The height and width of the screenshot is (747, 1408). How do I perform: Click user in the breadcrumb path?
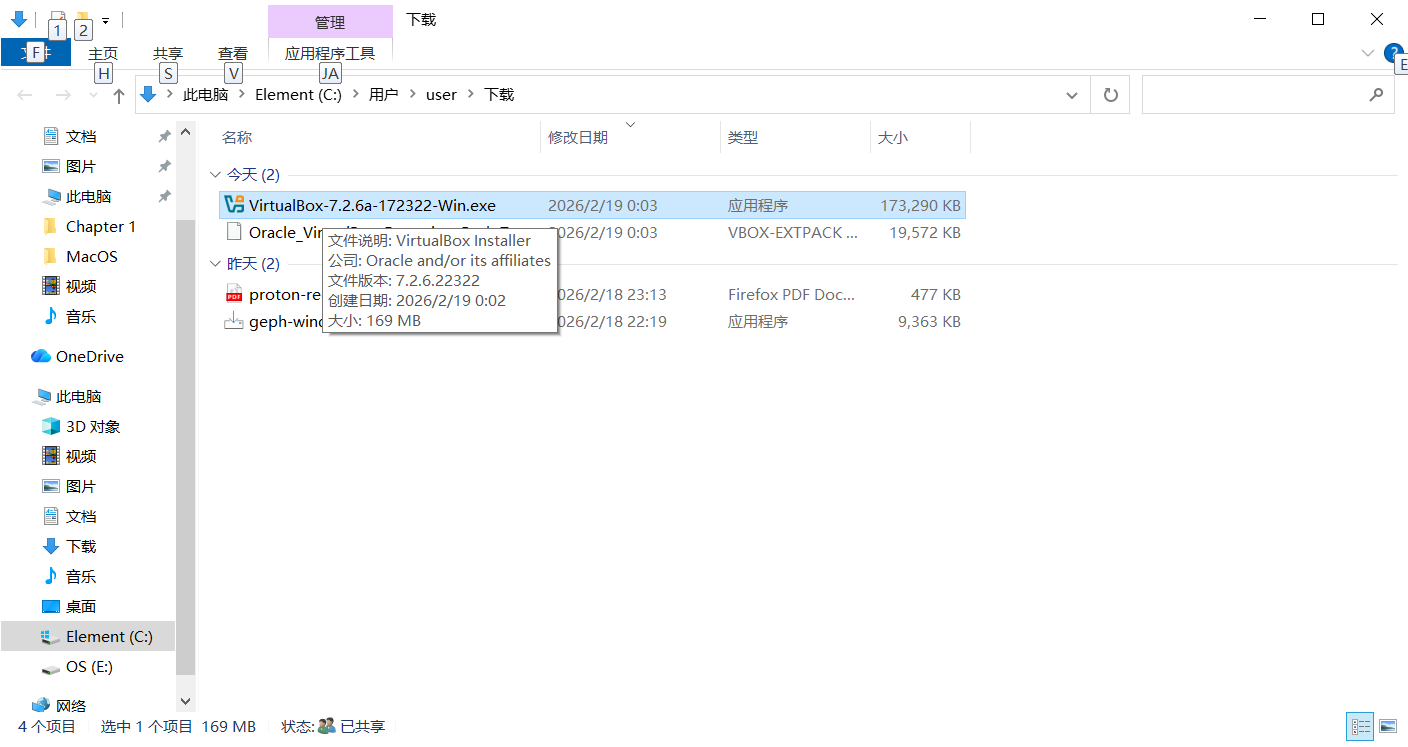(441, 95)
